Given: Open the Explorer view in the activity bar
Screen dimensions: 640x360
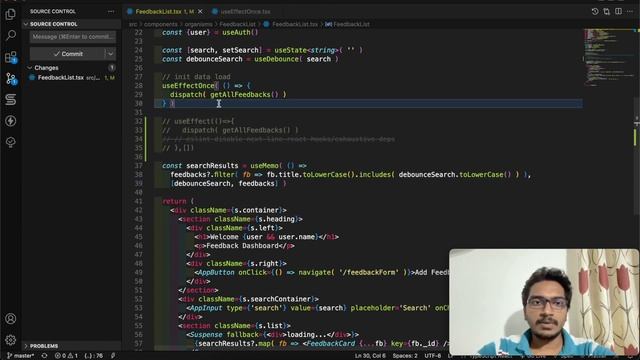Looking at the screenshot, I should [11, 14].
